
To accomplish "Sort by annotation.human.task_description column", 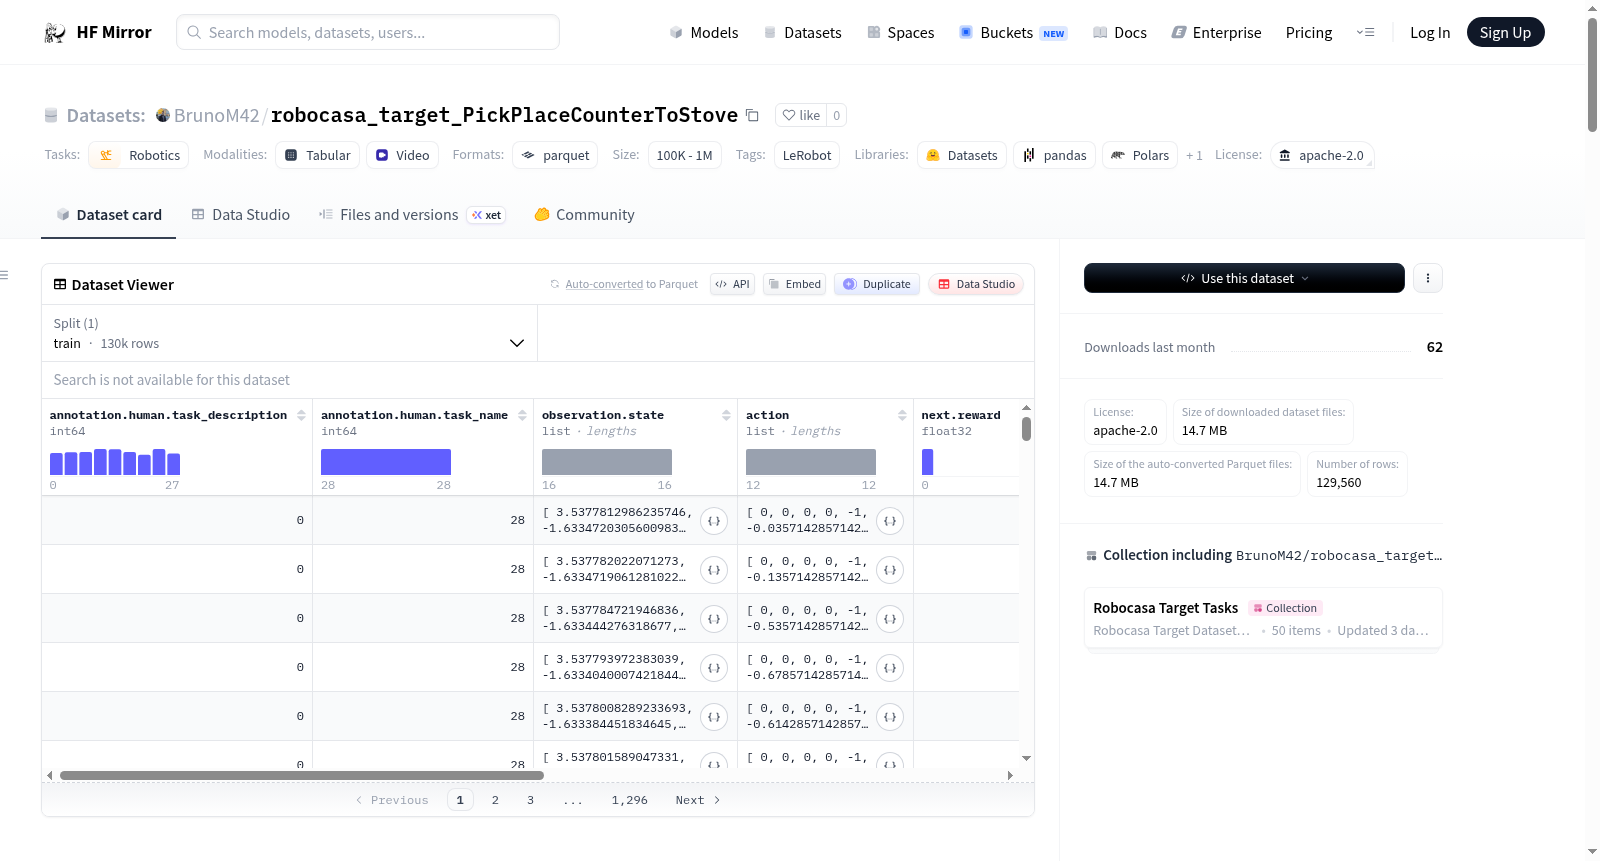I will pos(301,415).
